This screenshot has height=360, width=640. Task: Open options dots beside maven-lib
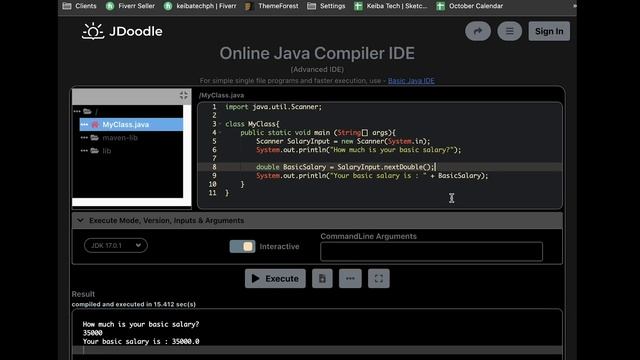coord(84,138)
